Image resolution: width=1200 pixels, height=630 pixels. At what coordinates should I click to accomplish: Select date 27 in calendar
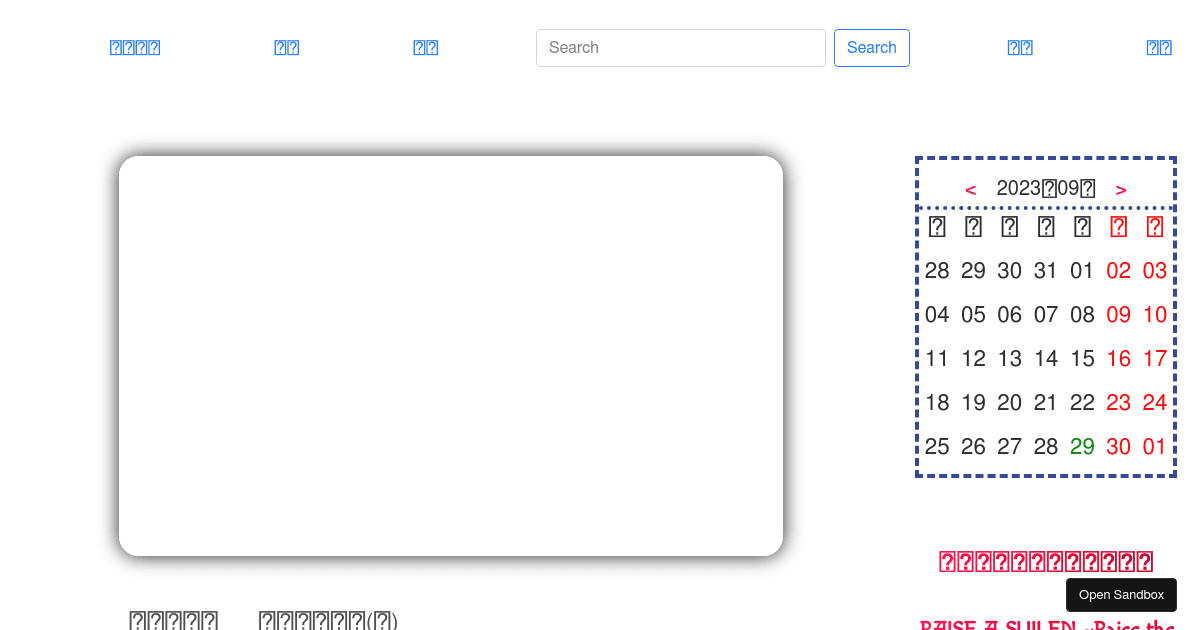pos(1010,447)
